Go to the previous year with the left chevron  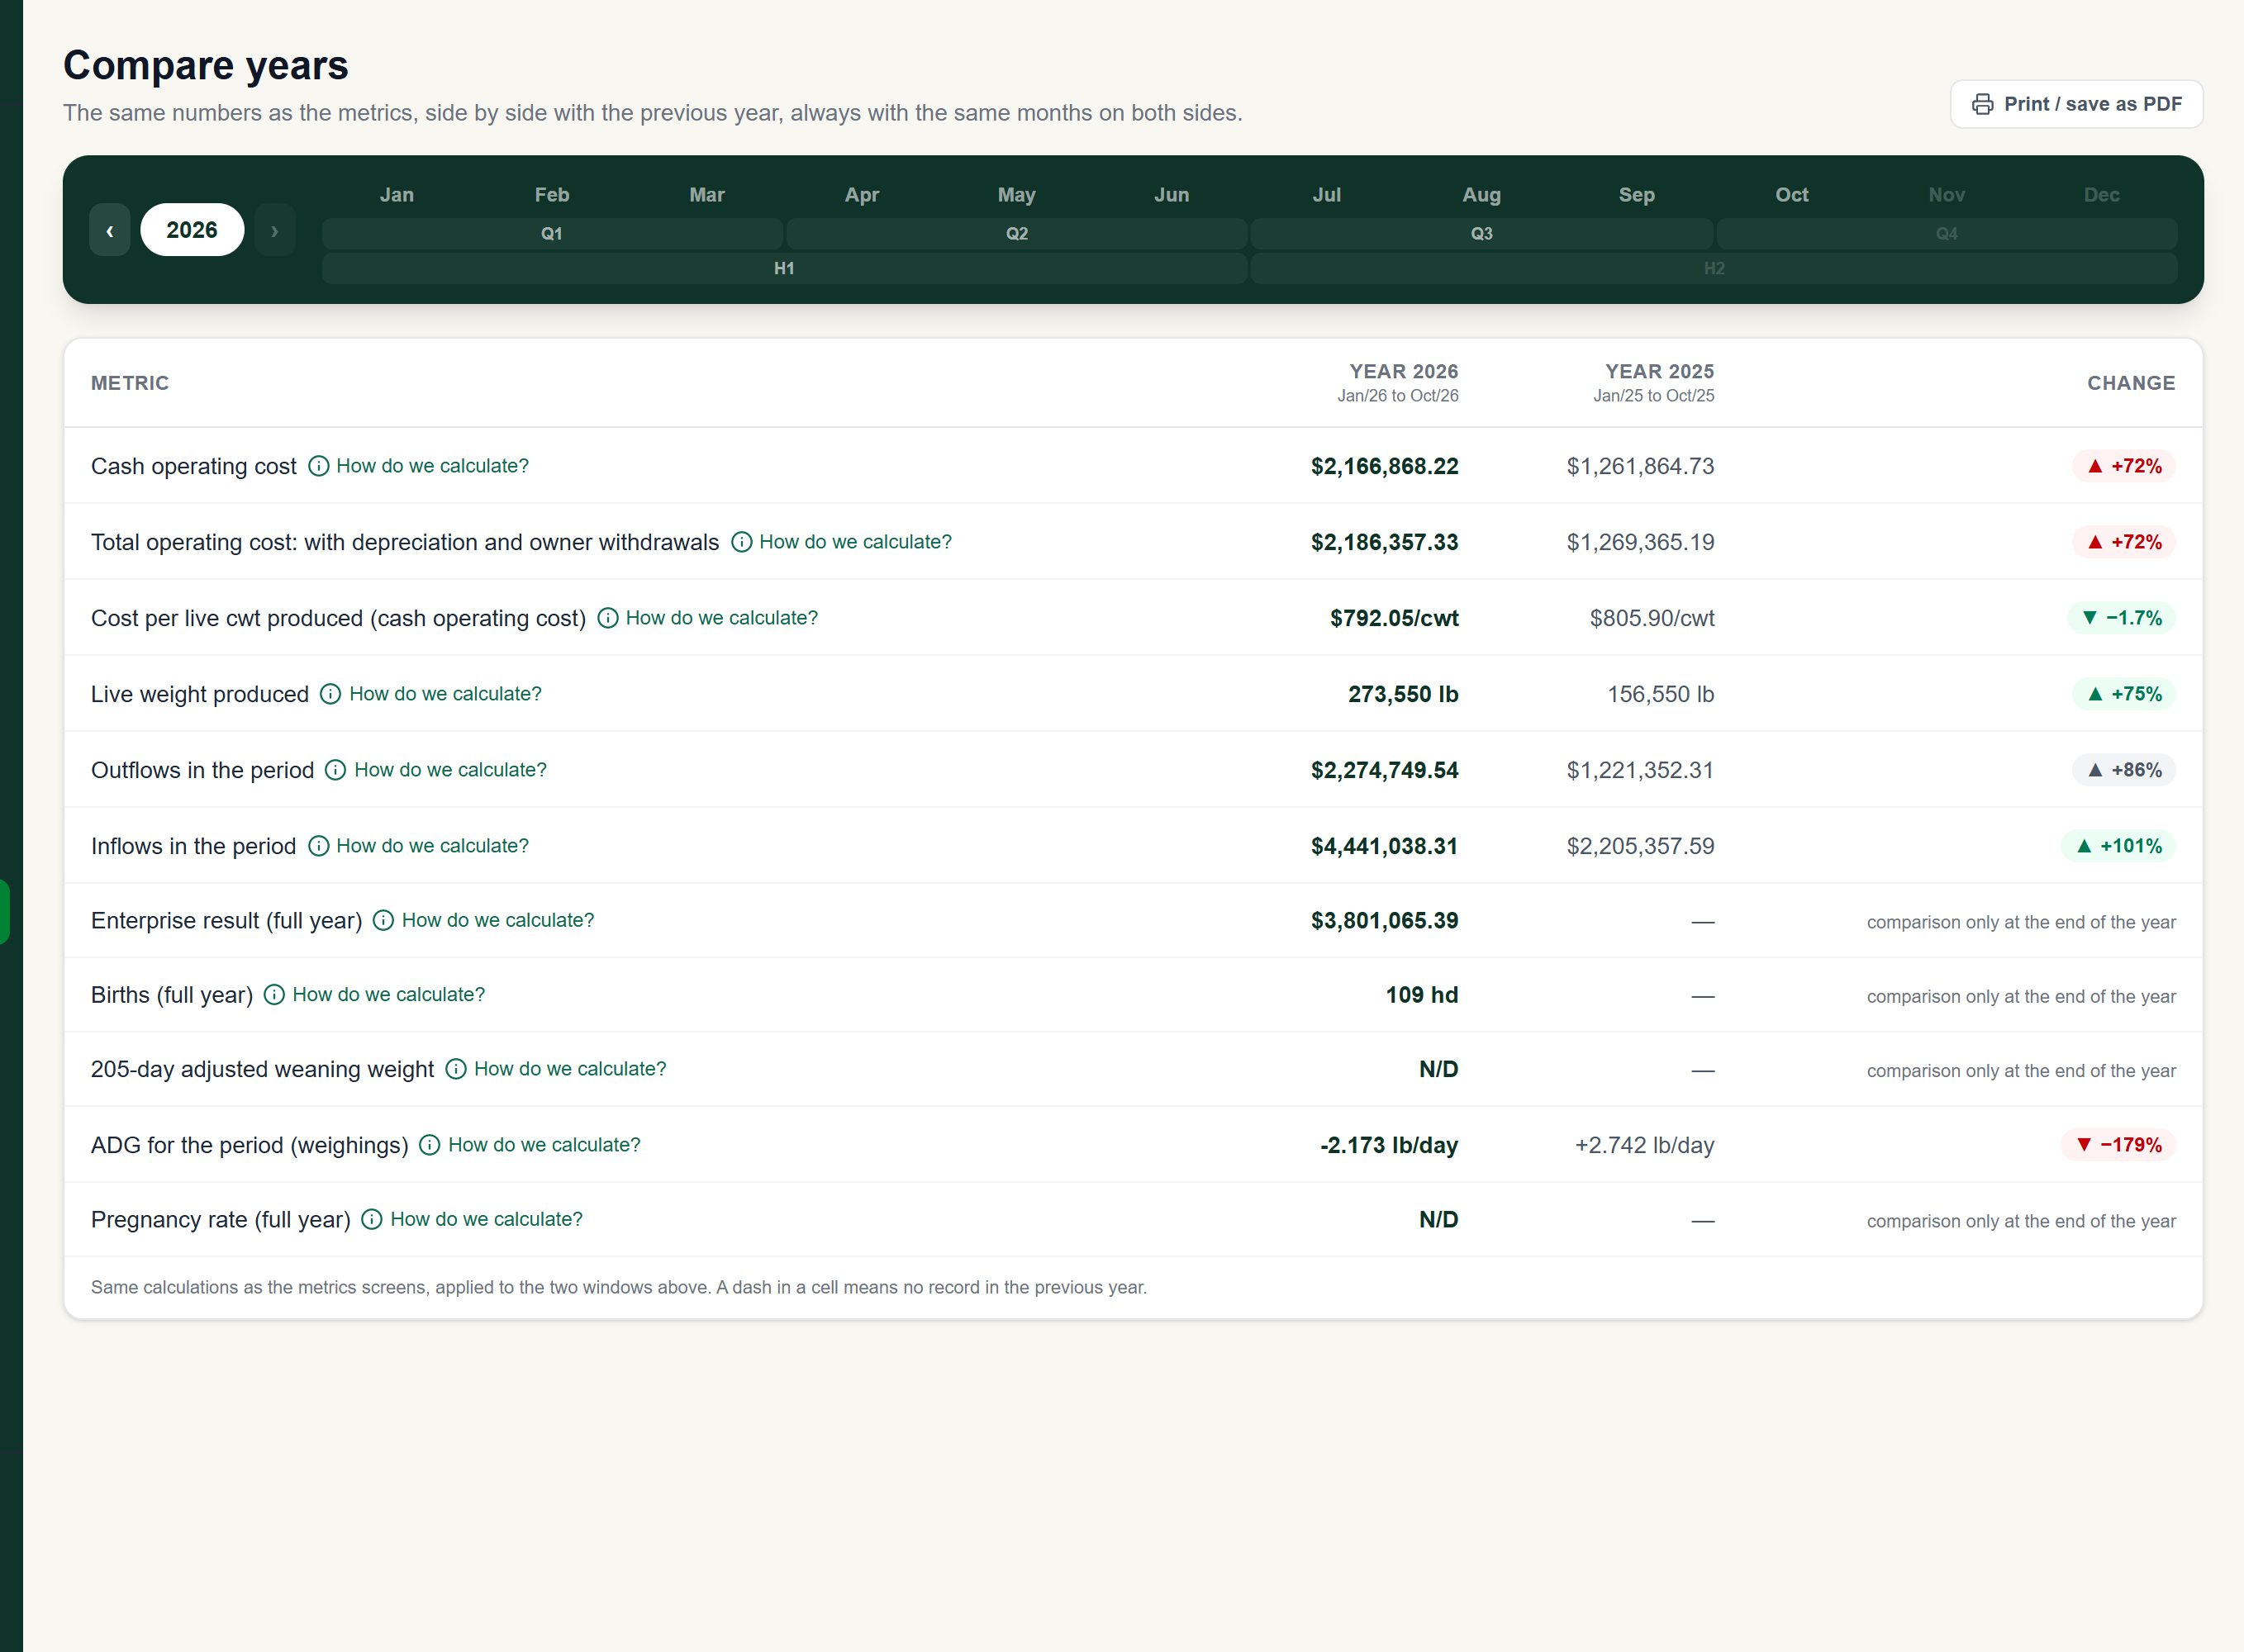pos(110,230)
